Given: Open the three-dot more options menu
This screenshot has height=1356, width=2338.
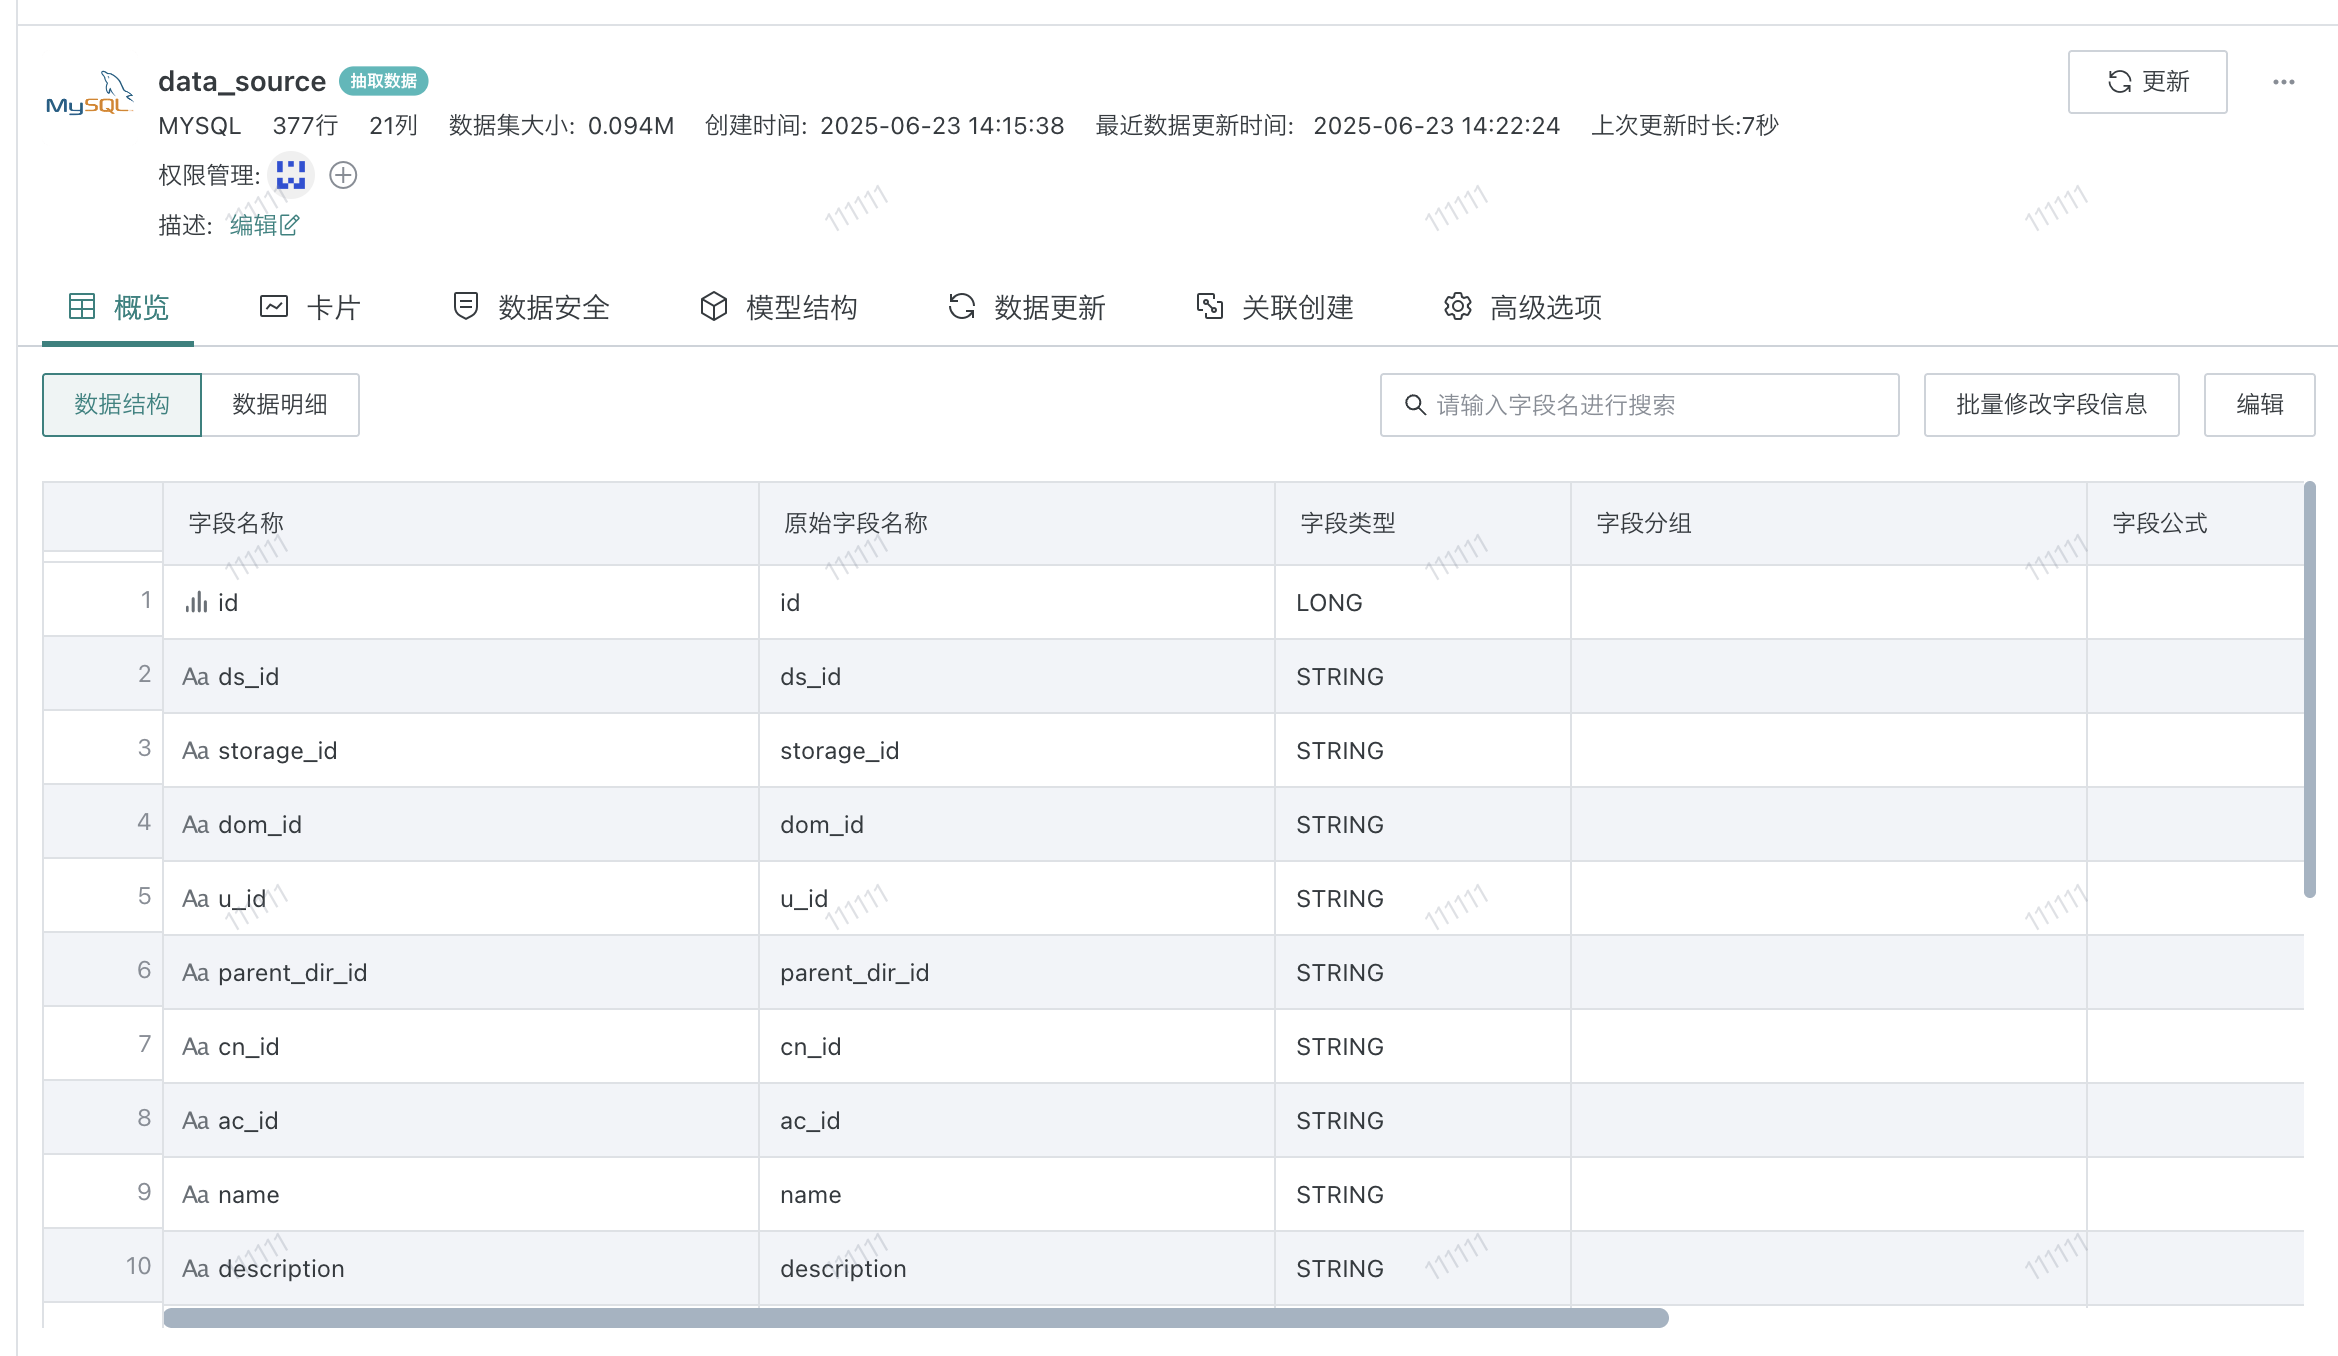Looking at the screenshot, I should [2283, 82].
